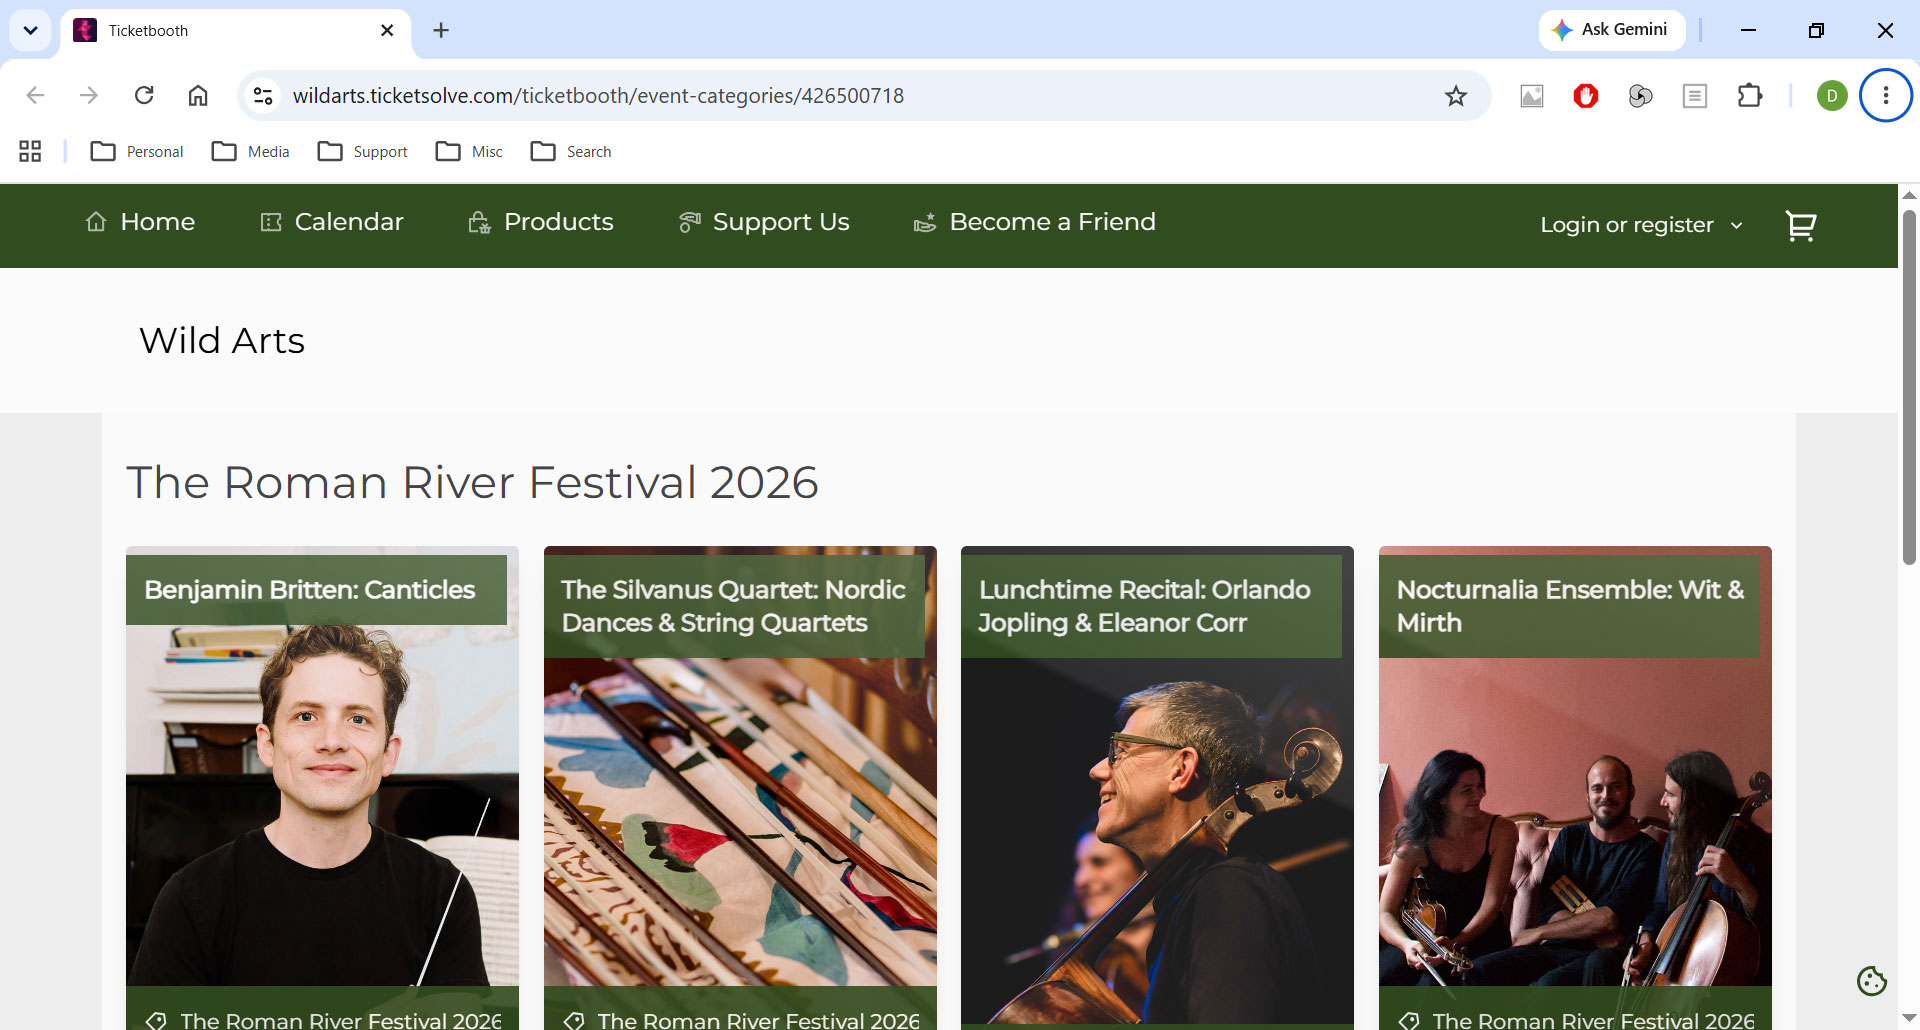This screenshot has width=1920, height=1030.
Task: Open the apps grid shortcut
Action: pyautogui.click(x=30, y=151)
